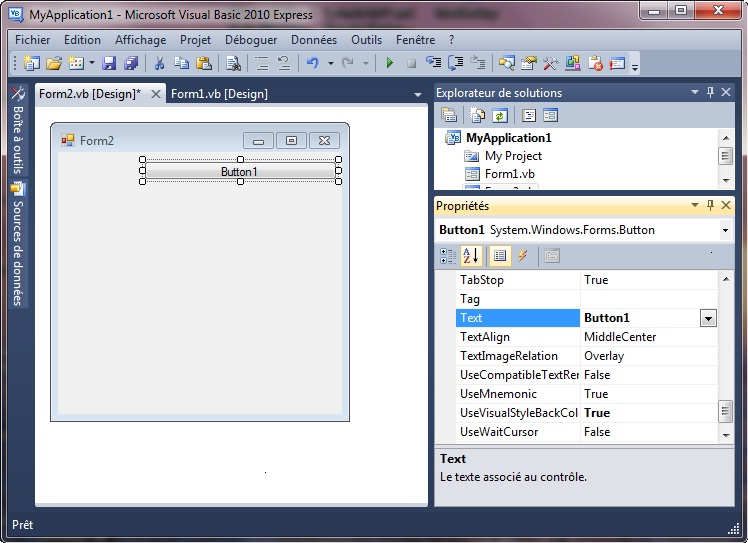Open Solution Explorer window position menu arrow

[695, 92]
